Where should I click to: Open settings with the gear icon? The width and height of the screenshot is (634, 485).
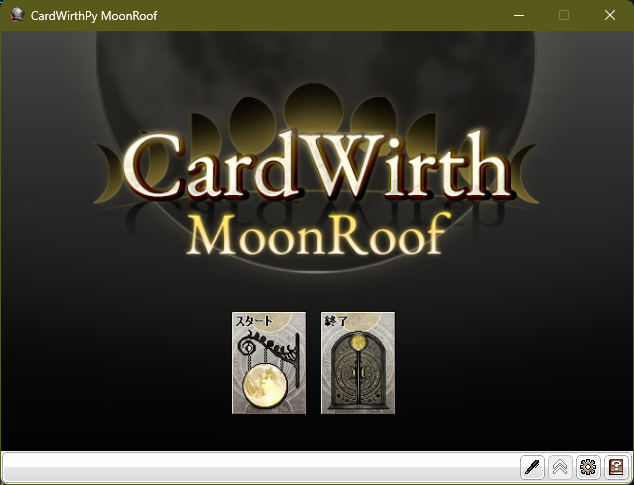click(x=588, y=467)
